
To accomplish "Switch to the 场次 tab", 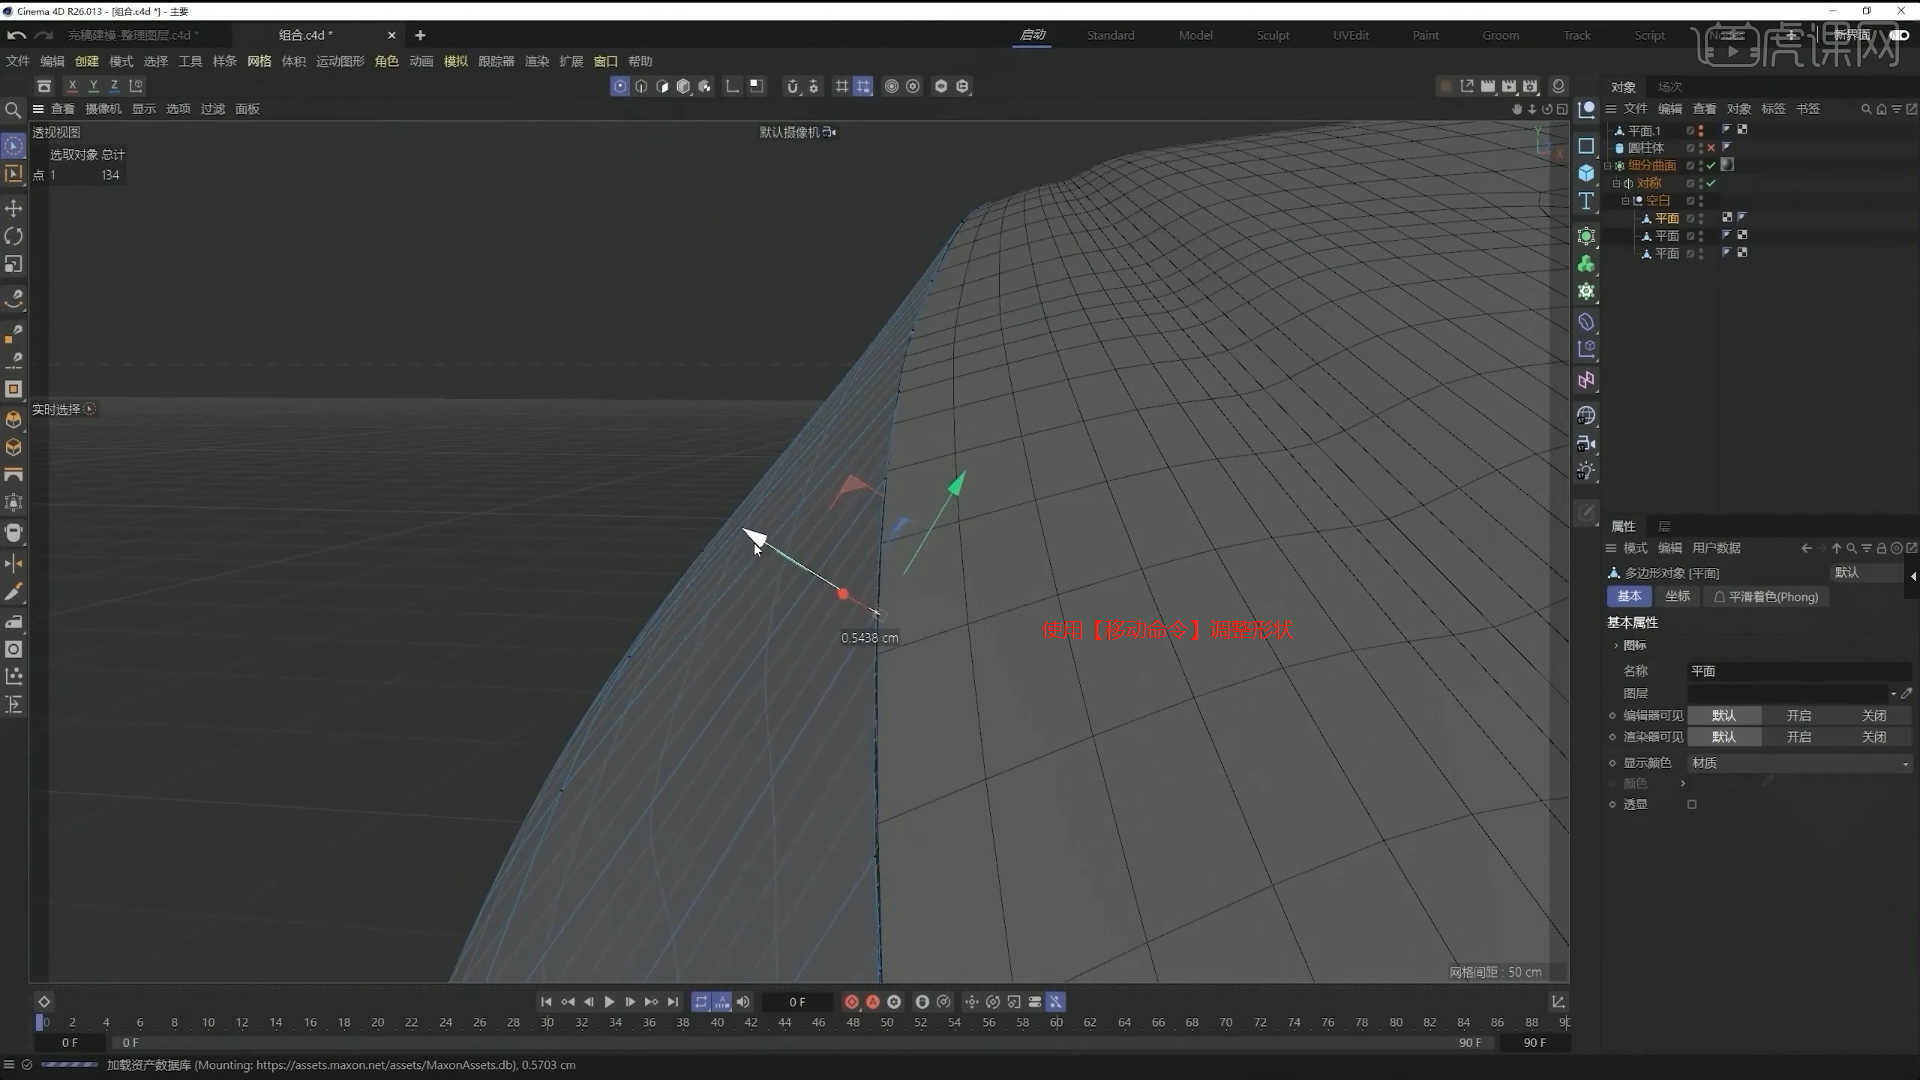I will coord(1669,87).
